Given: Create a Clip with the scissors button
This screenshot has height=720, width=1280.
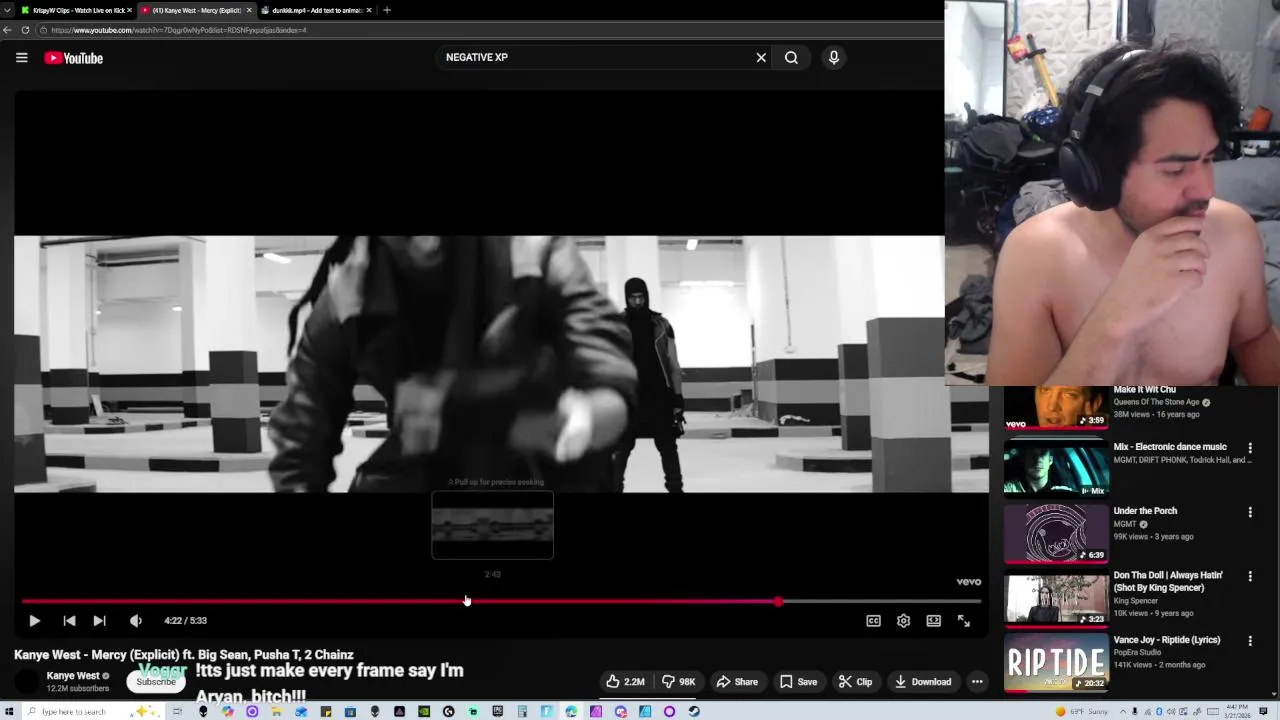Looking at the screenshot, I should coord(855,682).
